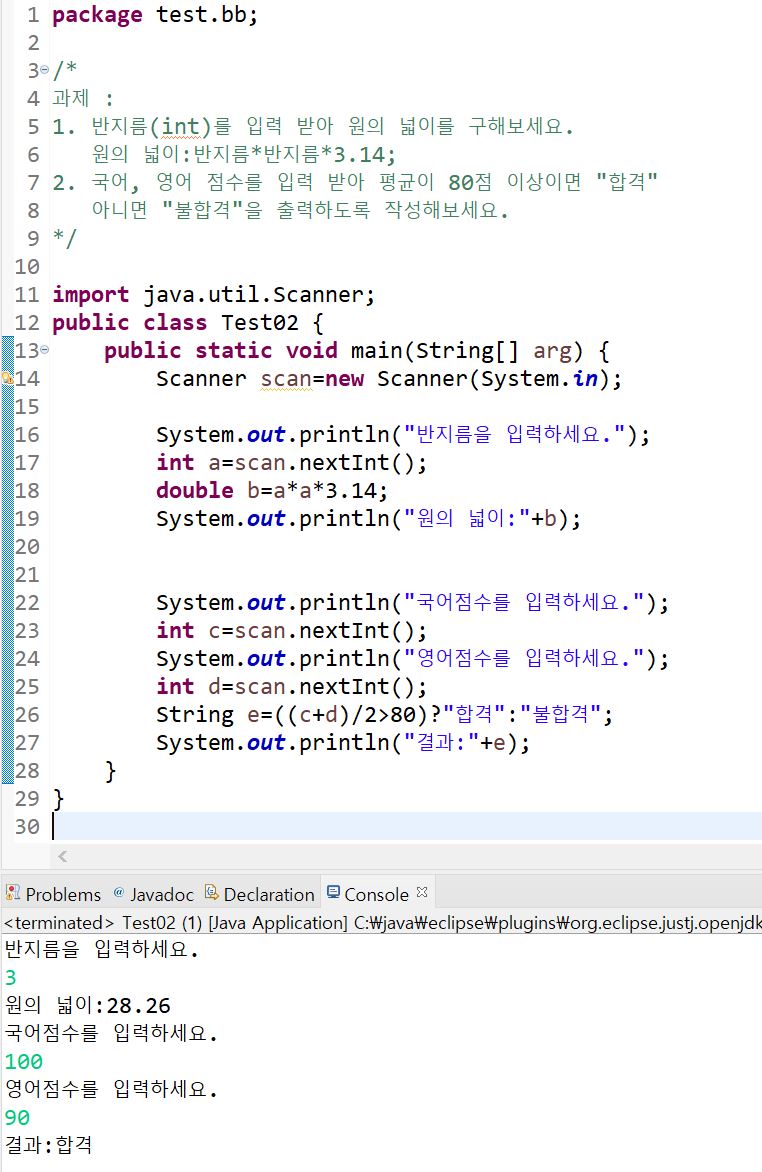Click the 'String' type on line 26

coord(194,715)
